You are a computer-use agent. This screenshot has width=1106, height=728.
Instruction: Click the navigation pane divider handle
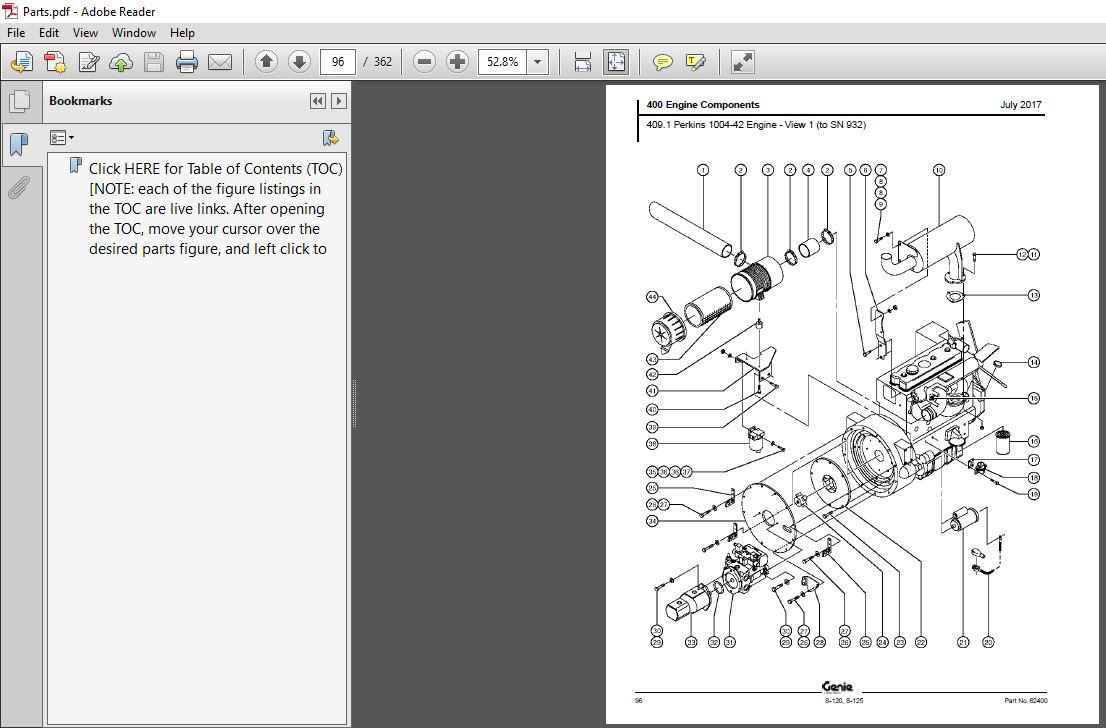354,404
